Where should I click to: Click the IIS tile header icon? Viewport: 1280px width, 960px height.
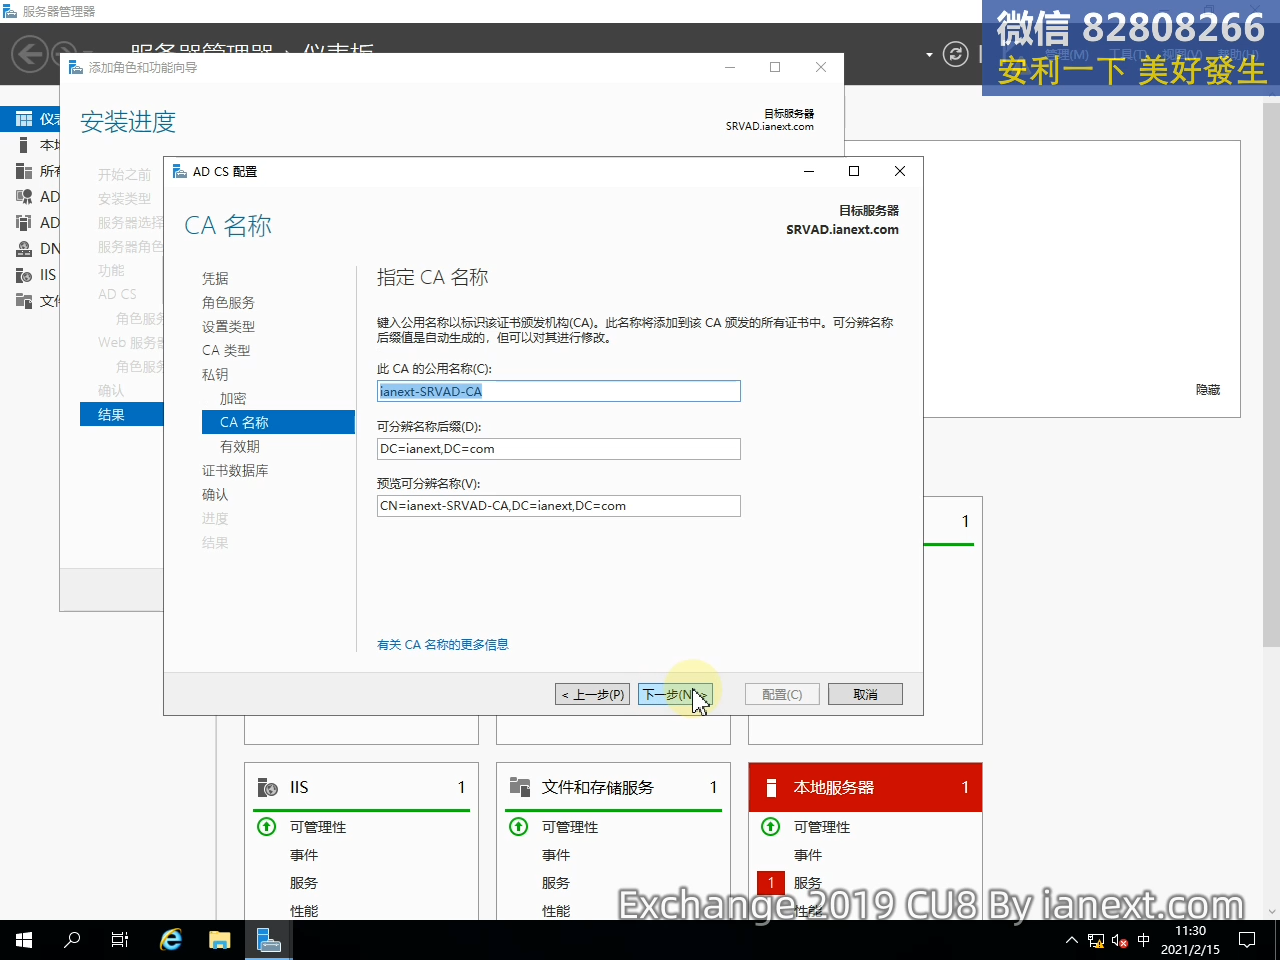point(268,788)
